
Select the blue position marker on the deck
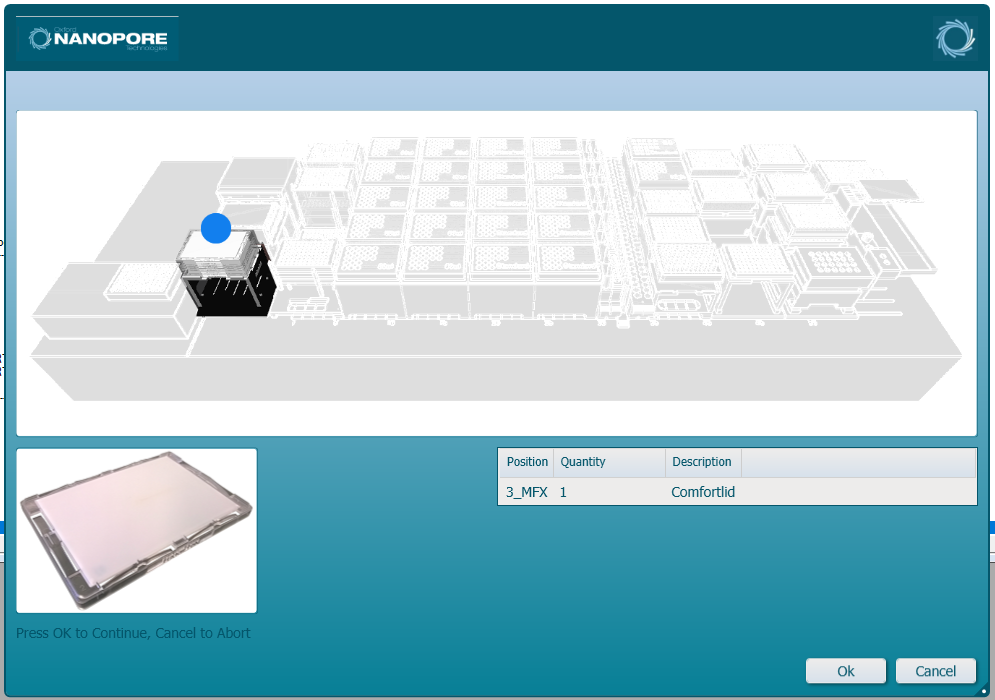click(x=215, y=228)
